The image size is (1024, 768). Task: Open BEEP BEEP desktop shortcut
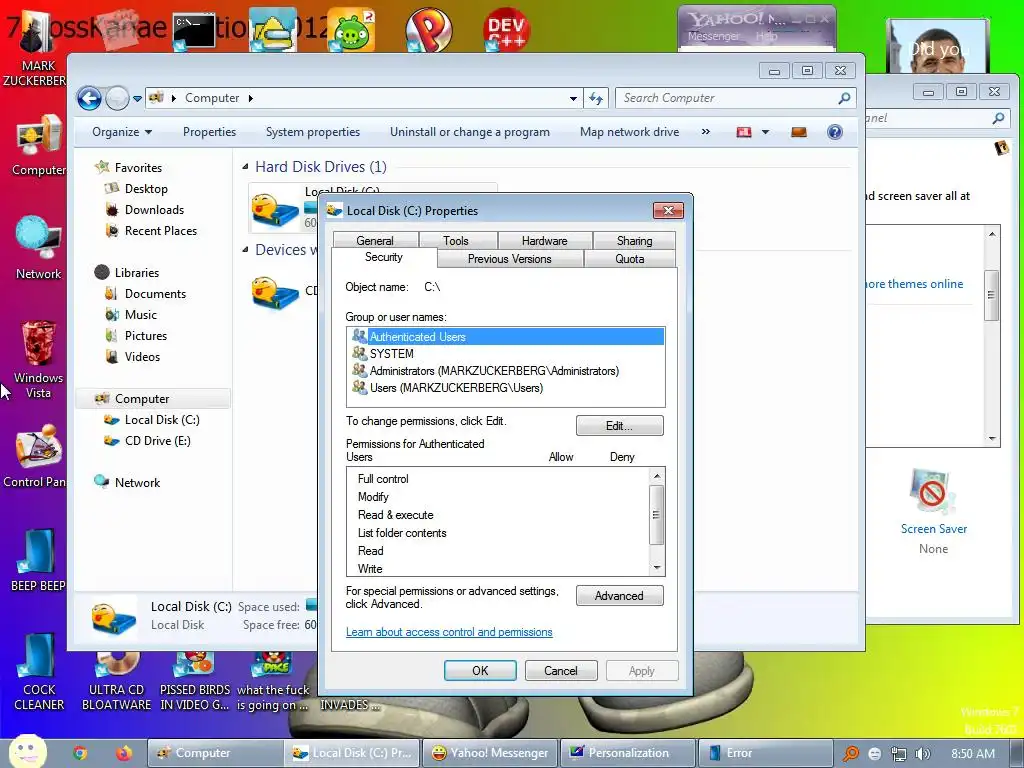[x=38, y=560]
